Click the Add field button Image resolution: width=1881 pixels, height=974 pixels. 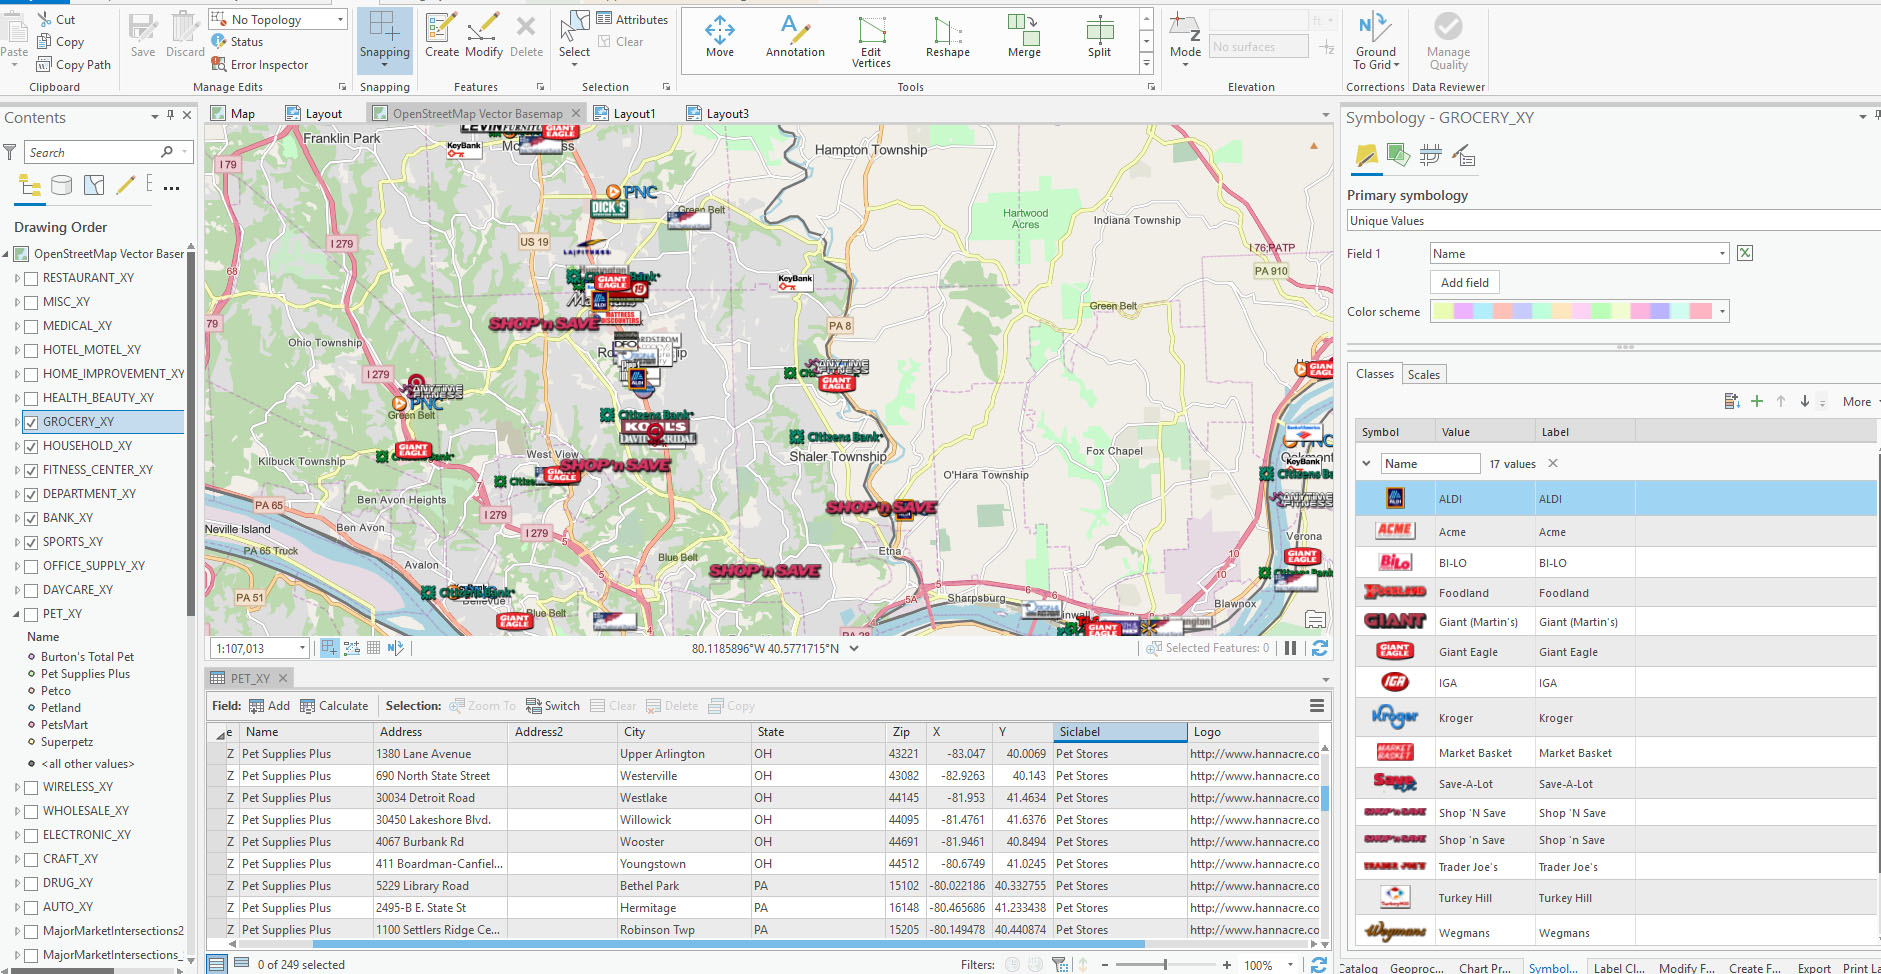(1465, 283)
